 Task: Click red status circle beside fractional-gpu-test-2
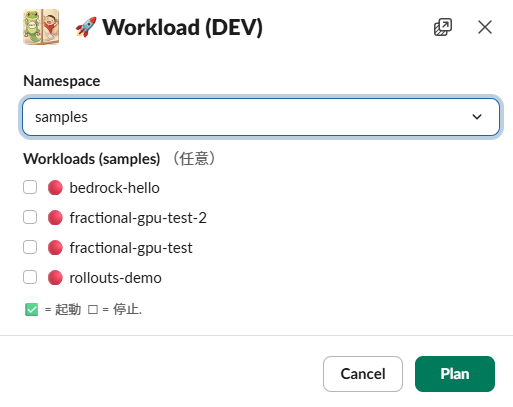pos(55,218)
